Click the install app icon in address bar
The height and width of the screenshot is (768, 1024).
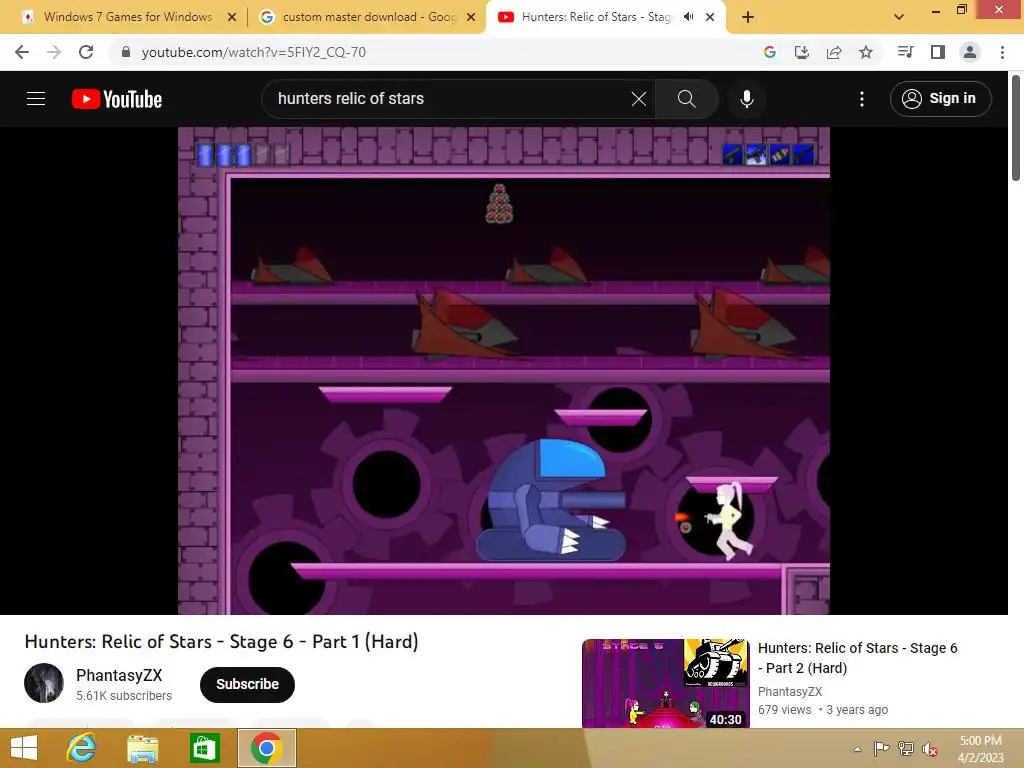pos(802,52)
